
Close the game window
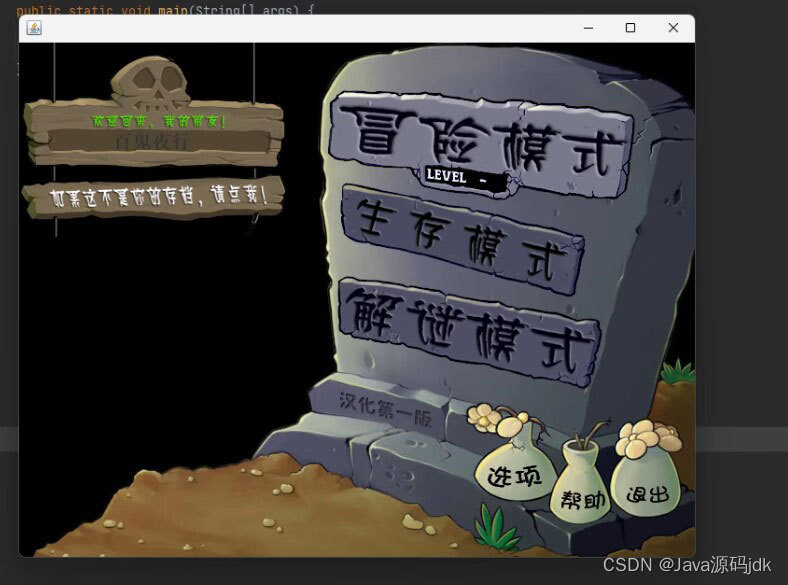coord(673,28)
